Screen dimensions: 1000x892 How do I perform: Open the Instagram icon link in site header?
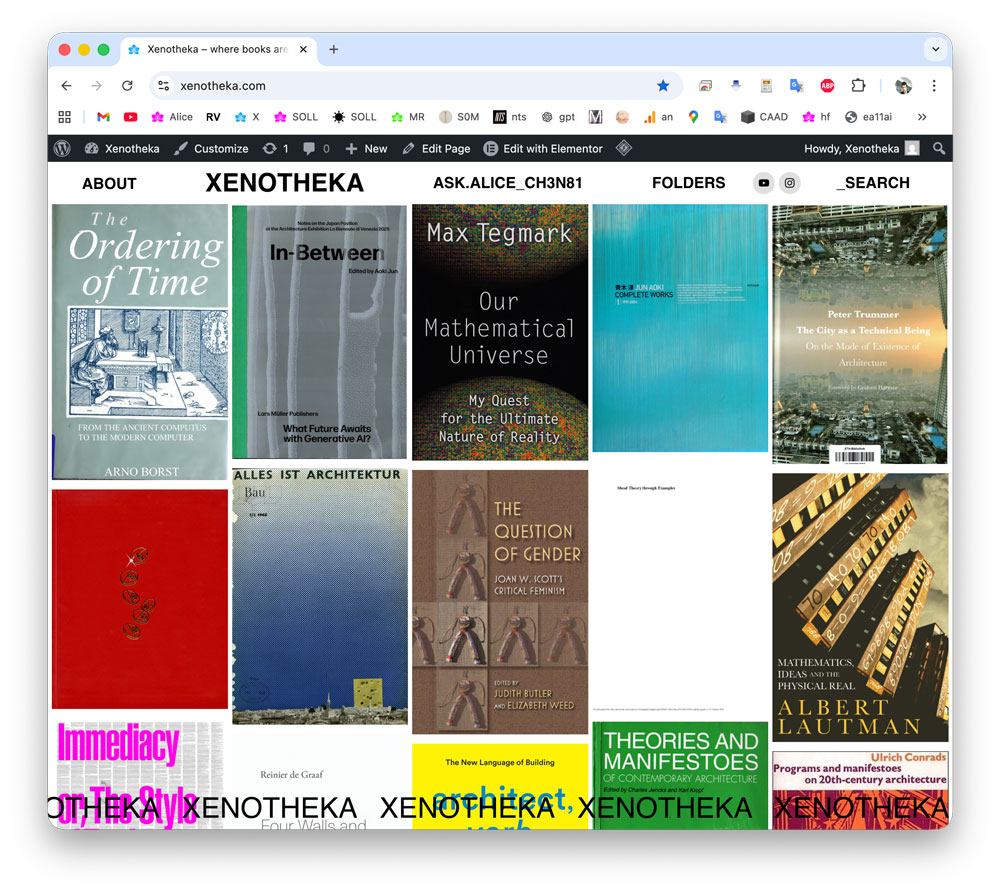790,183
